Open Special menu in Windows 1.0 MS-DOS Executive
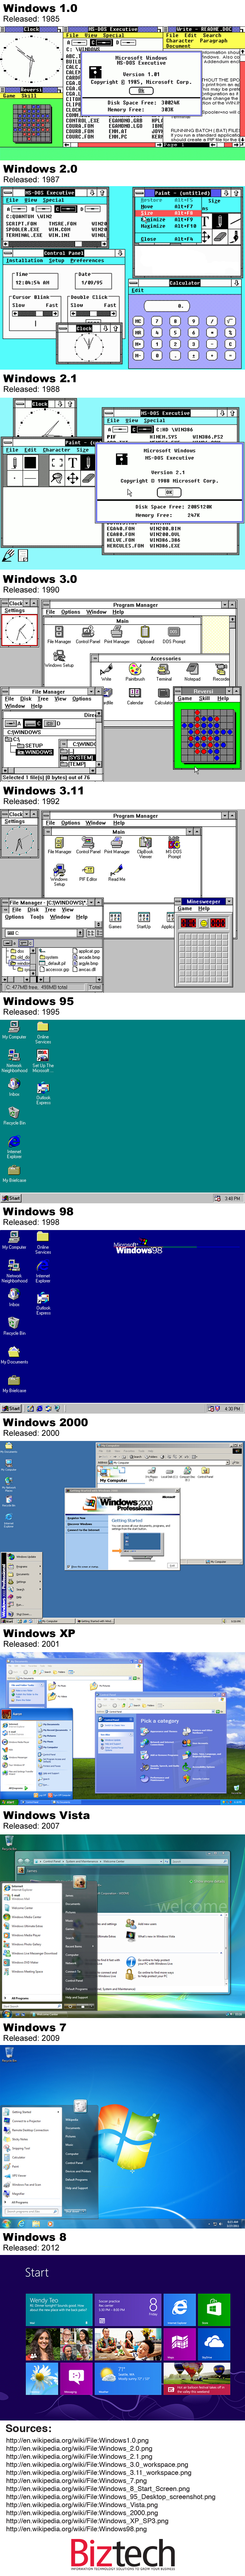245x2576 pixels. coord(114,35)
